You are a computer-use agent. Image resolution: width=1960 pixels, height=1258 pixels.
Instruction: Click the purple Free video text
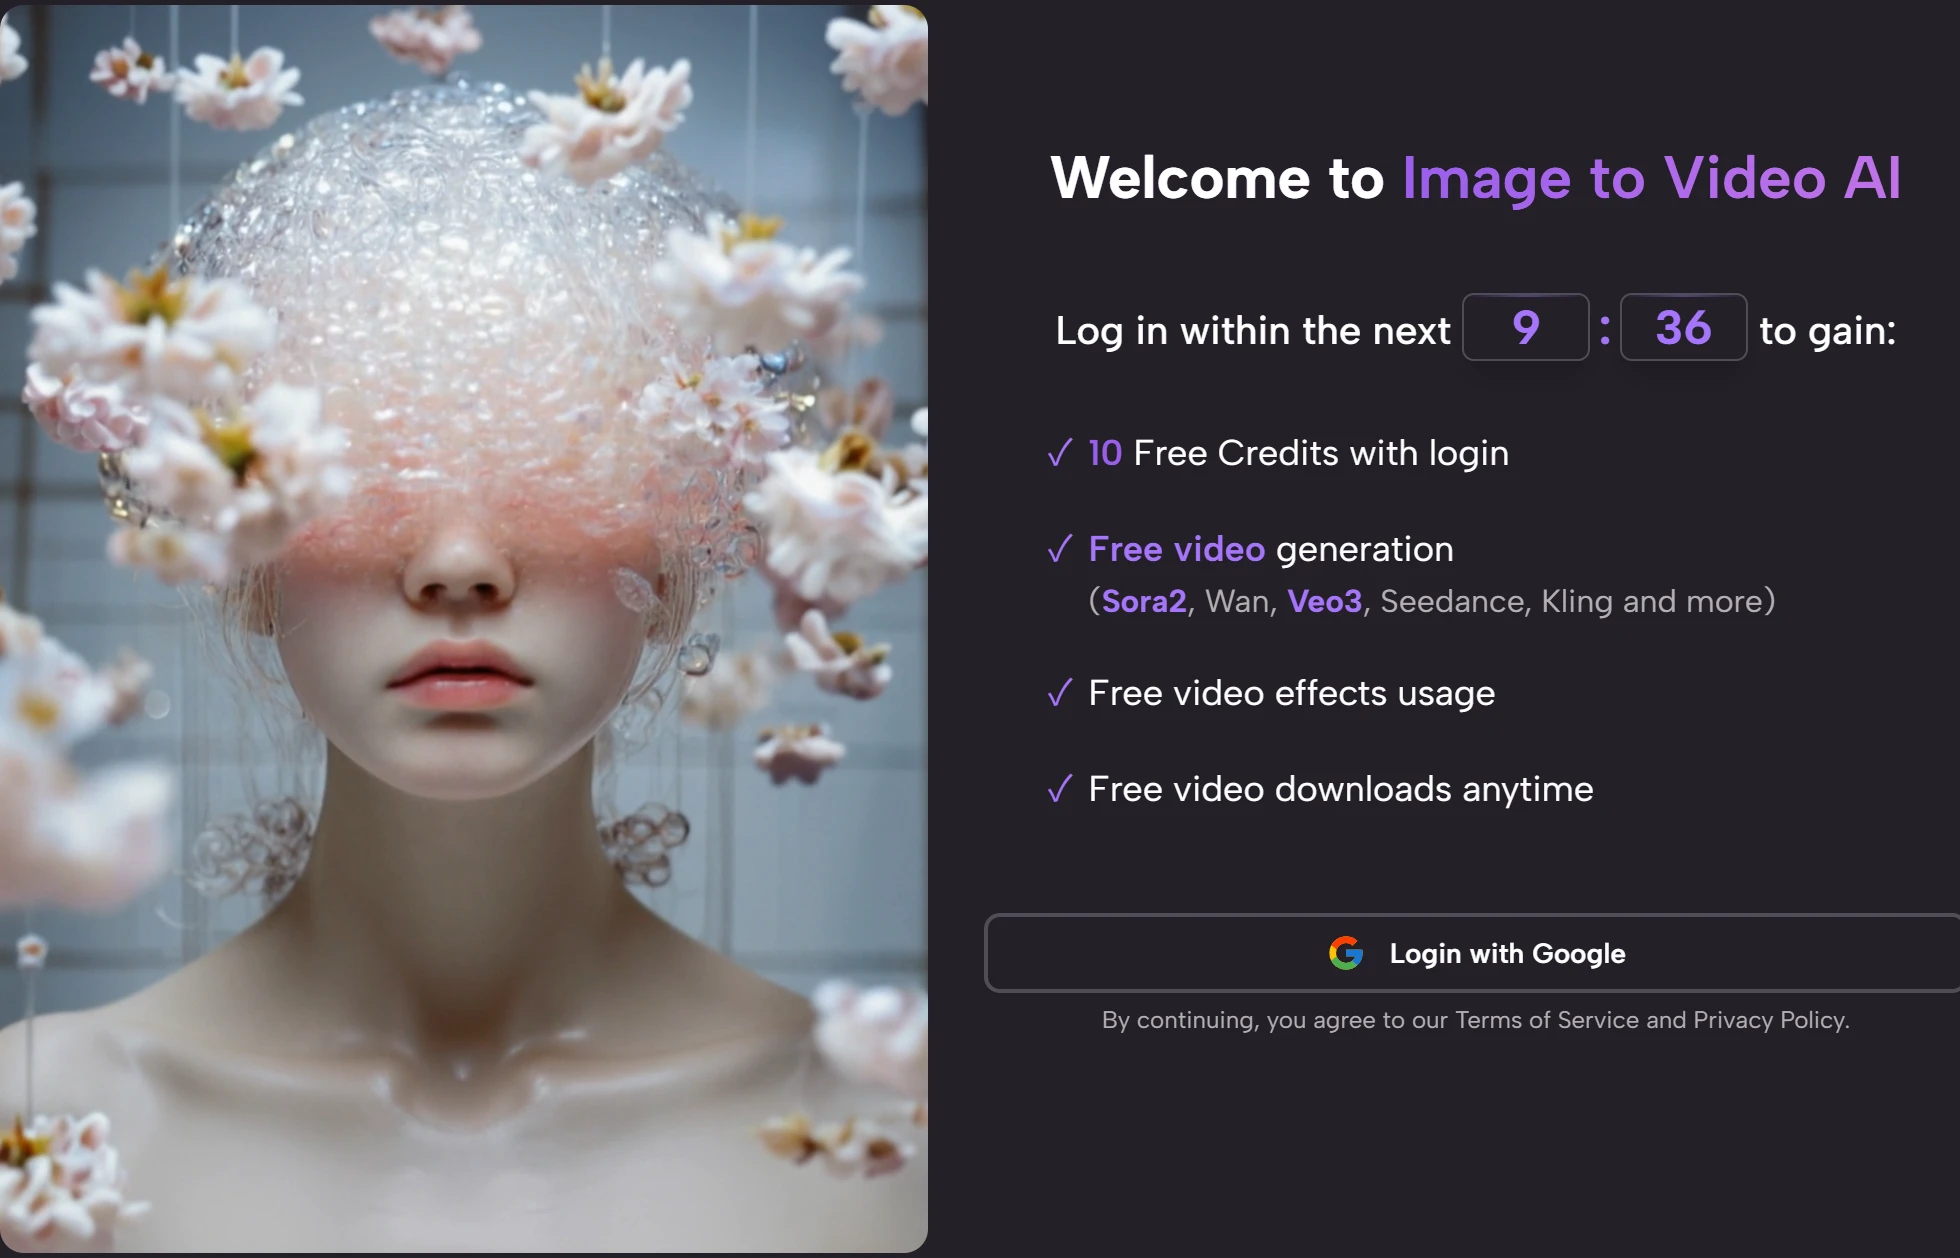(1176, 549)
